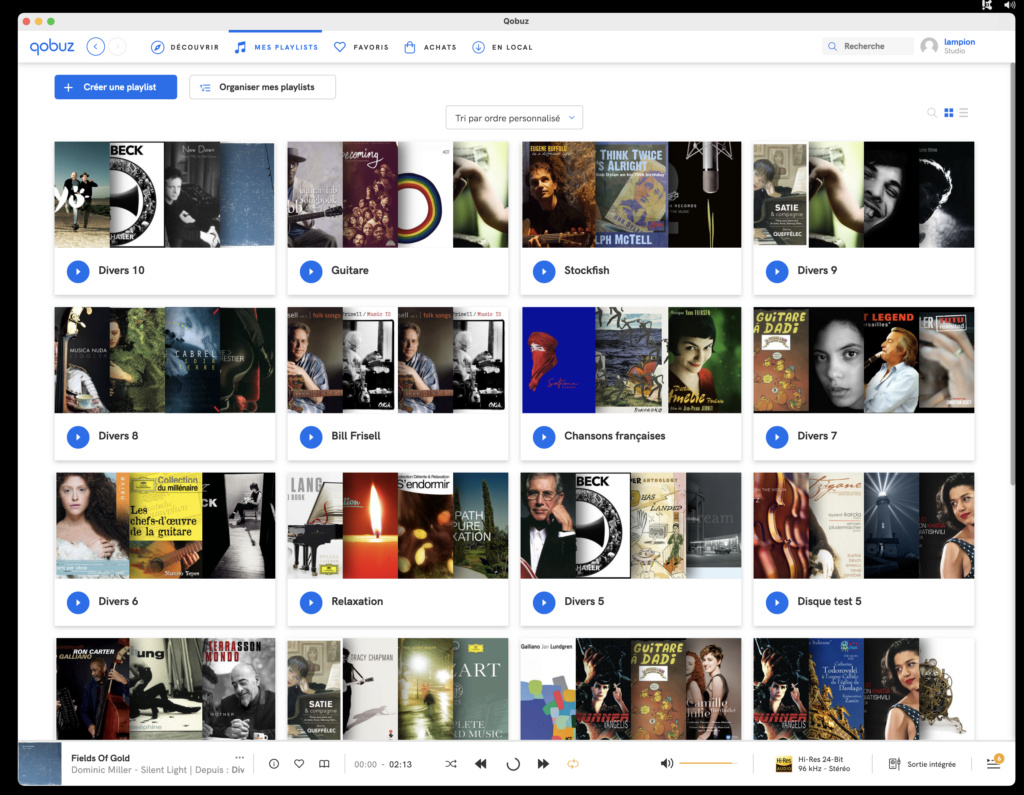This screenshot has width=1024, height=795.
Task: Play the Divers 7 playlist
Action: 777,436
